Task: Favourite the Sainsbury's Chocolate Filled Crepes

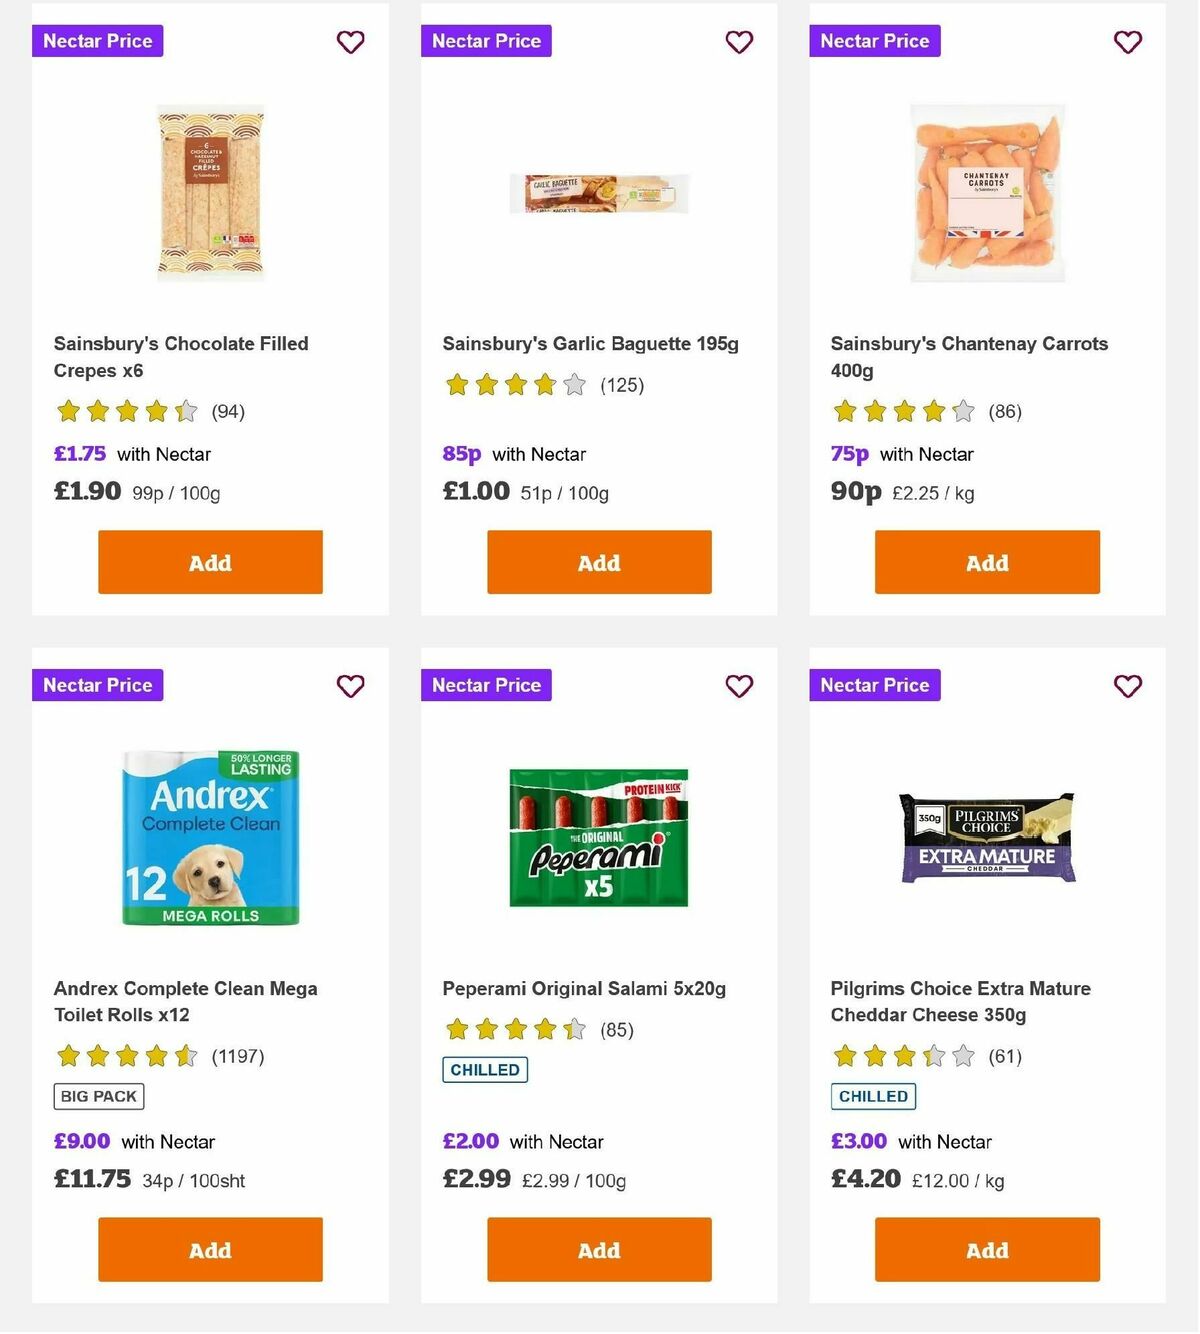Action: (x=350, y=42)
